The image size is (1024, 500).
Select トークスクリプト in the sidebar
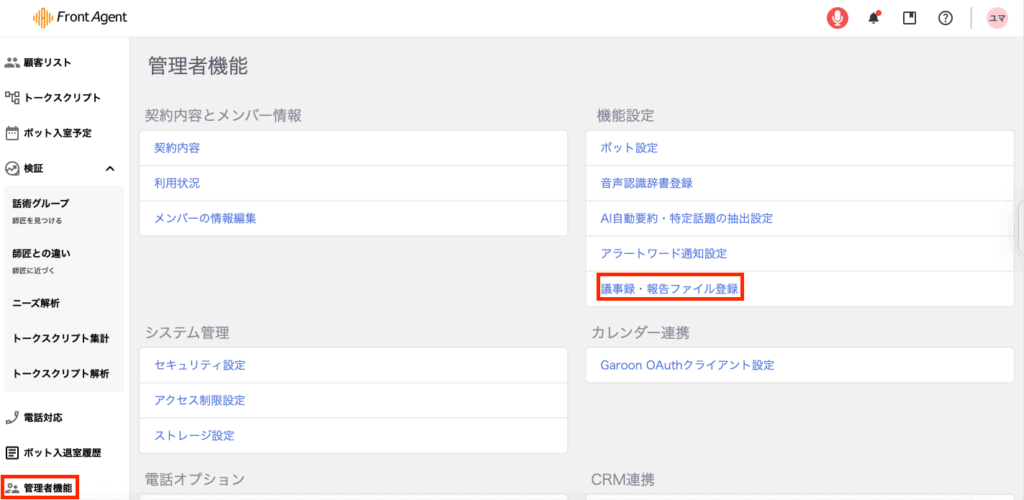61,98
